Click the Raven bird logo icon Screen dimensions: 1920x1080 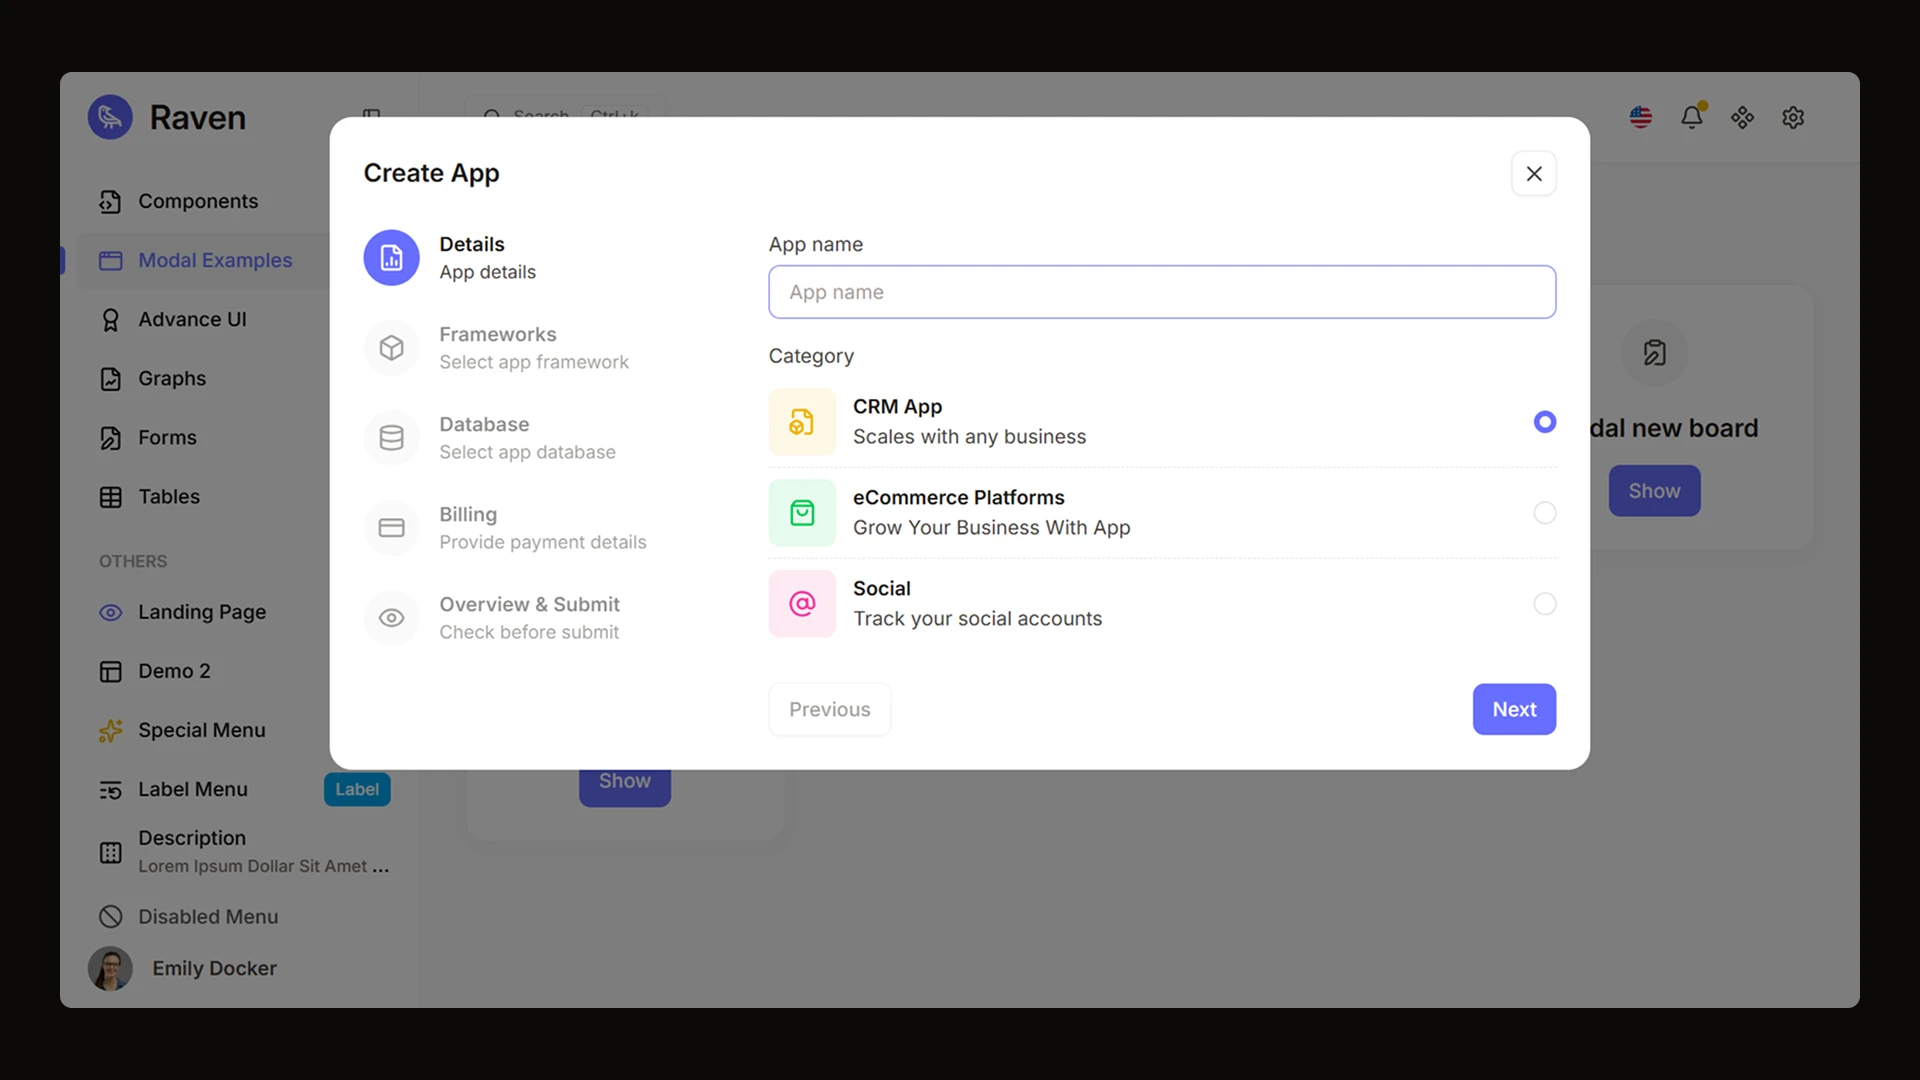110,117
